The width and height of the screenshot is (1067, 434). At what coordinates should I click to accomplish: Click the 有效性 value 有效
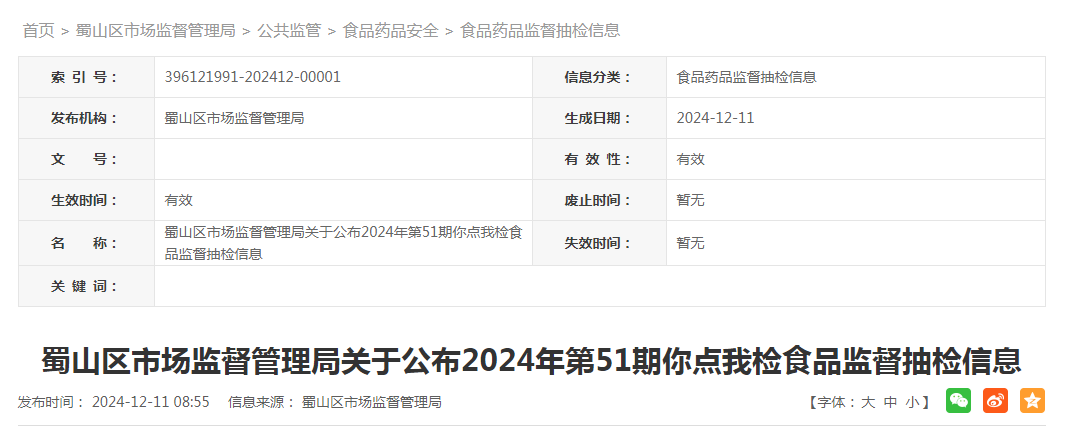(x=691, y=159)
